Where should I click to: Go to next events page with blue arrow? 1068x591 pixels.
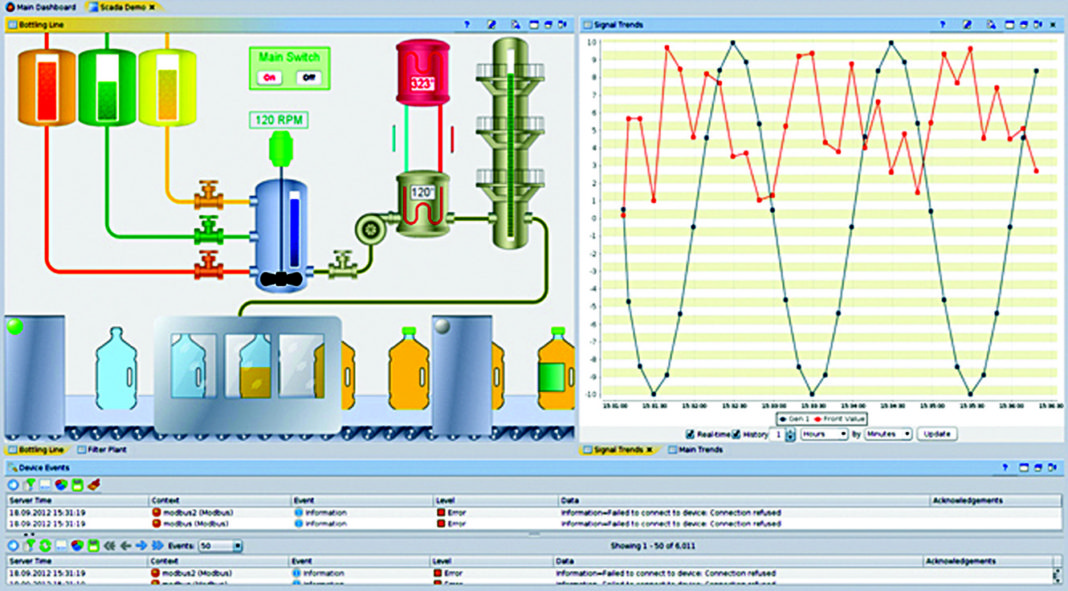142,546
